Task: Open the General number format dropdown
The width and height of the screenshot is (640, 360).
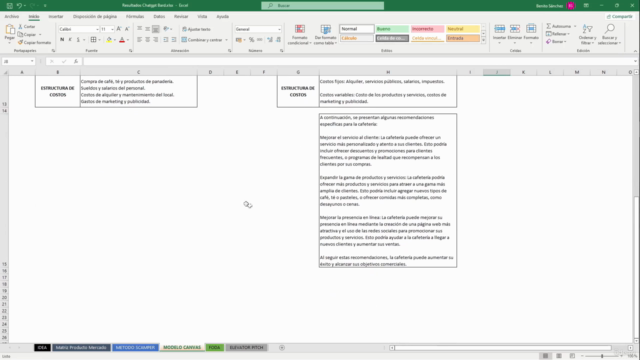Action: pyautogui.click(x=279, y=29)
